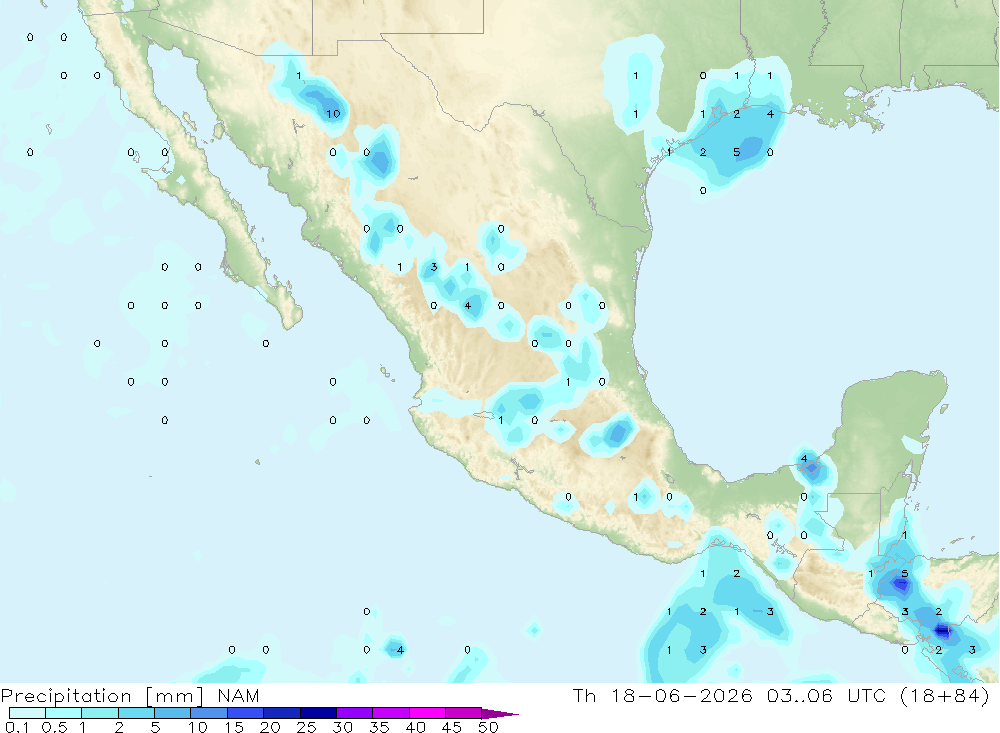Click the darkest blue rain cell in Central America
1000x733 pixels.
tap(943, 632)
